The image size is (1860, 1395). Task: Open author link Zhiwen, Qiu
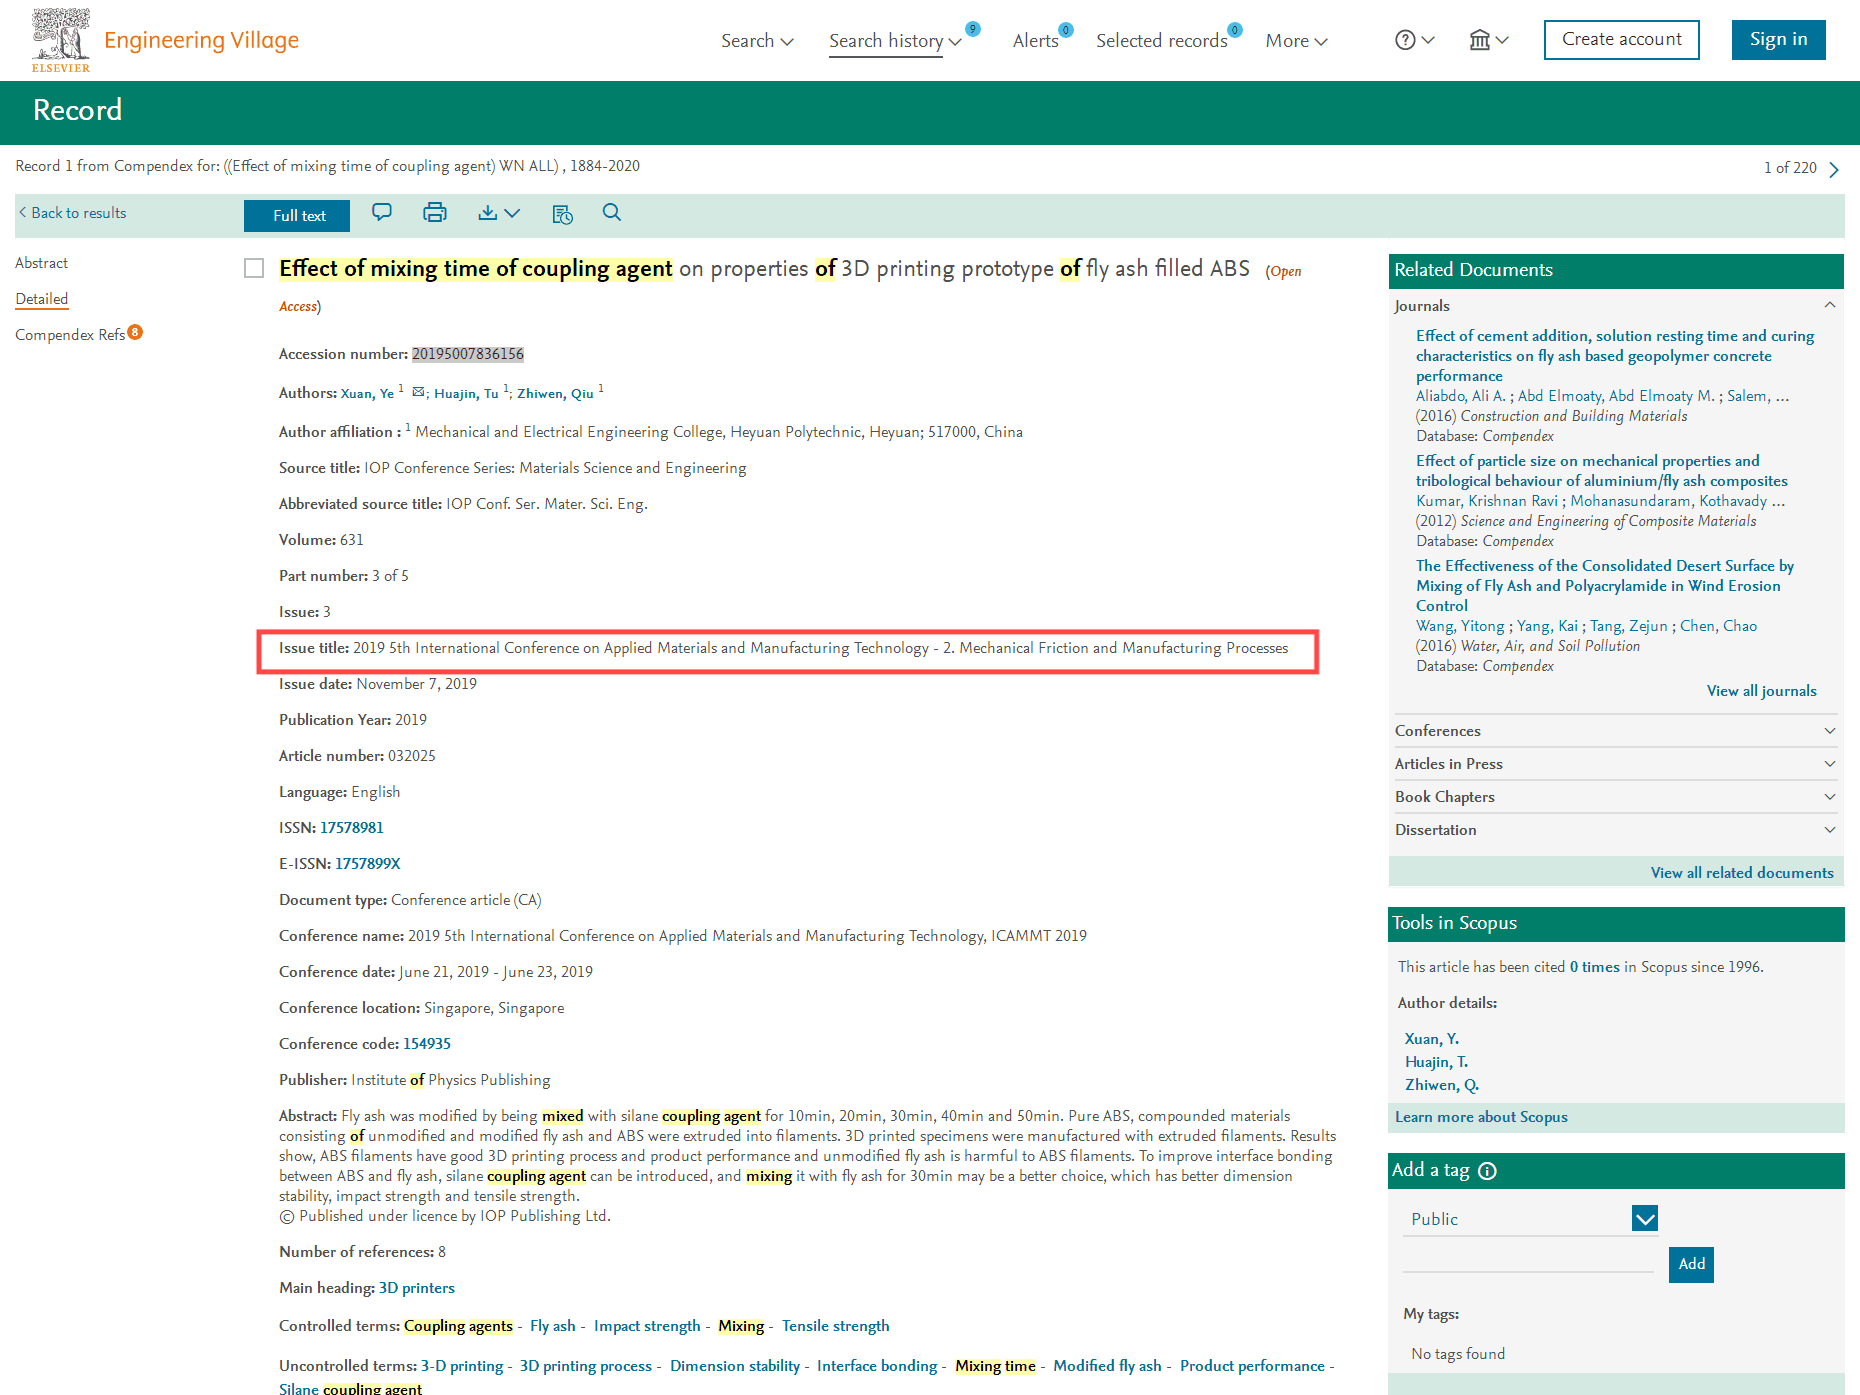pyautogui.click(x=555, y=393)
